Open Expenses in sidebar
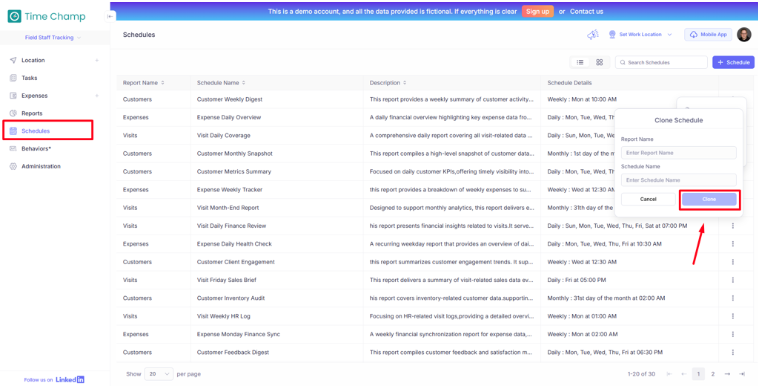The width and height of the screenshot is (758, 390). (34, 96)
